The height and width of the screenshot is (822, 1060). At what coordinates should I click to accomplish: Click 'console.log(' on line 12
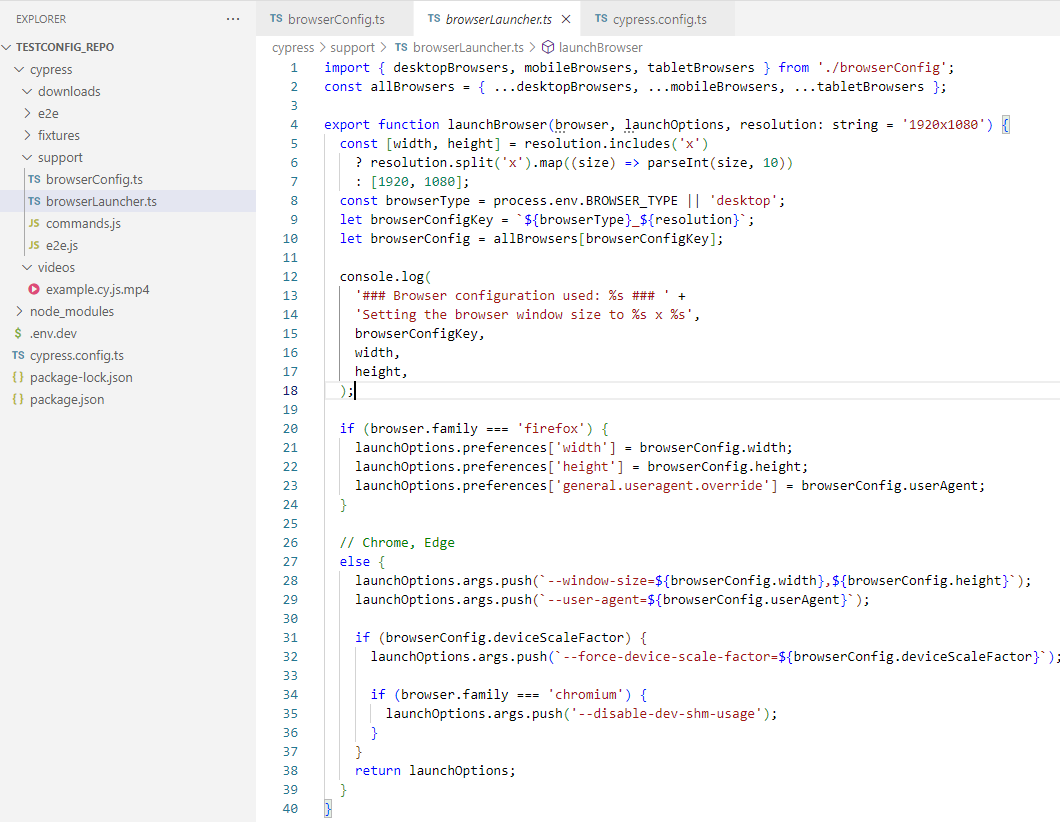tap(385, 276)
